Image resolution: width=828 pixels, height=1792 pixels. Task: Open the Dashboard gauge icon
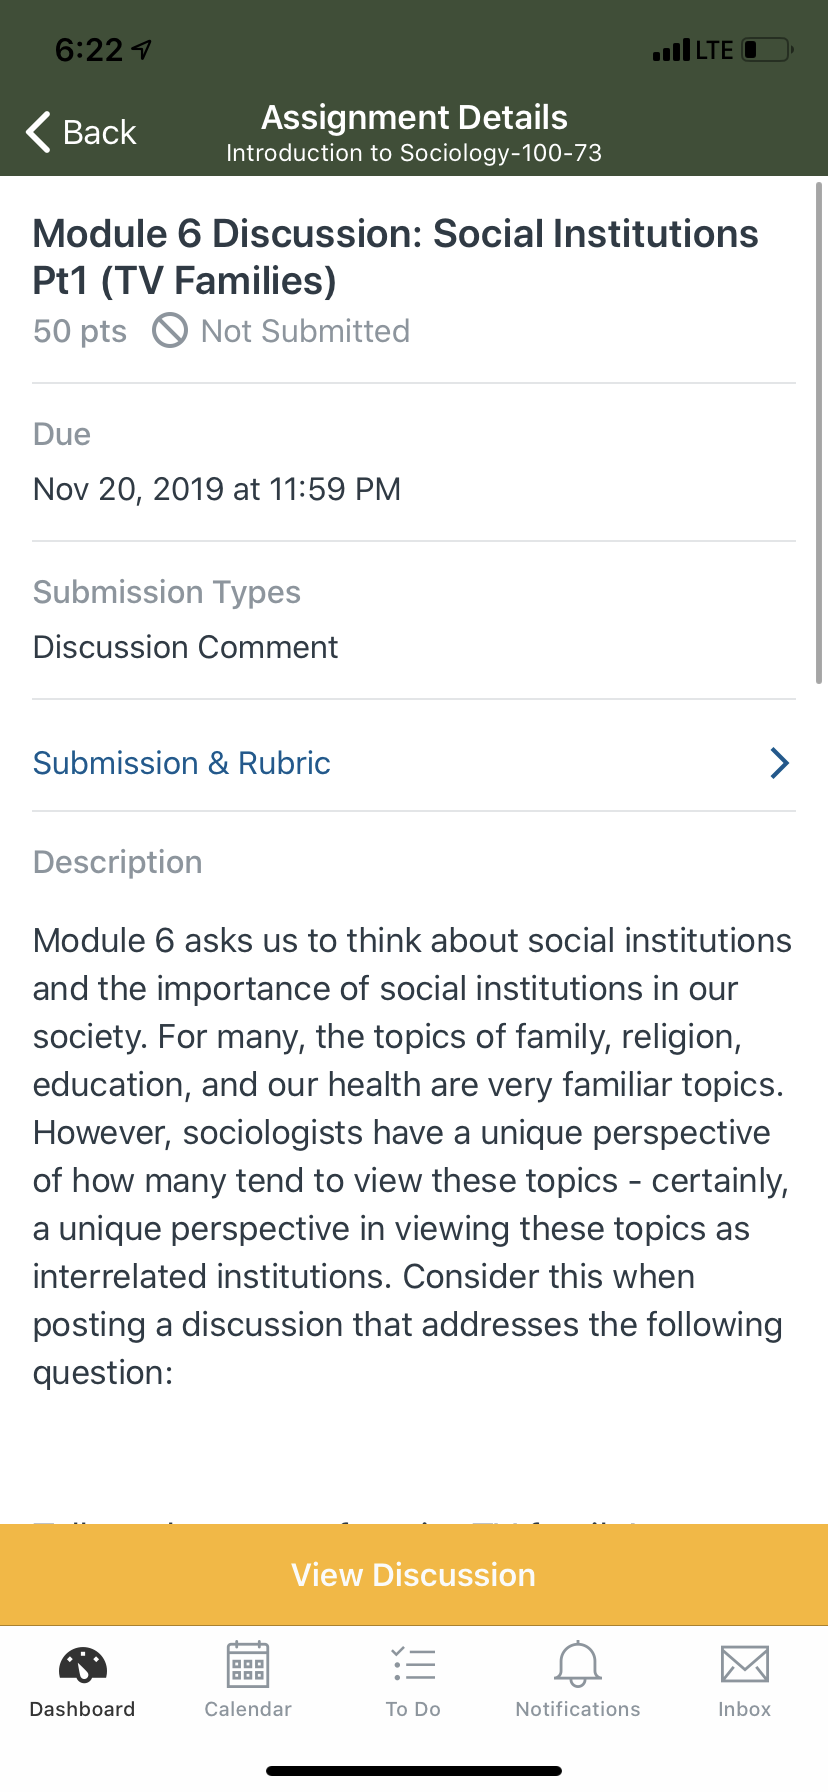(83, 1665)
